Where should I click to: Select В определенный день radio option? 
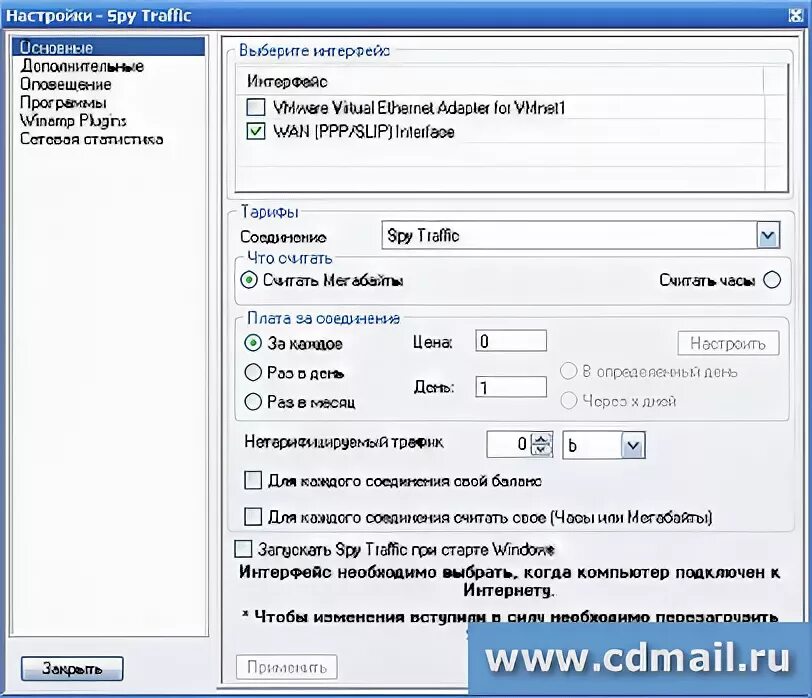coord(569,371)
